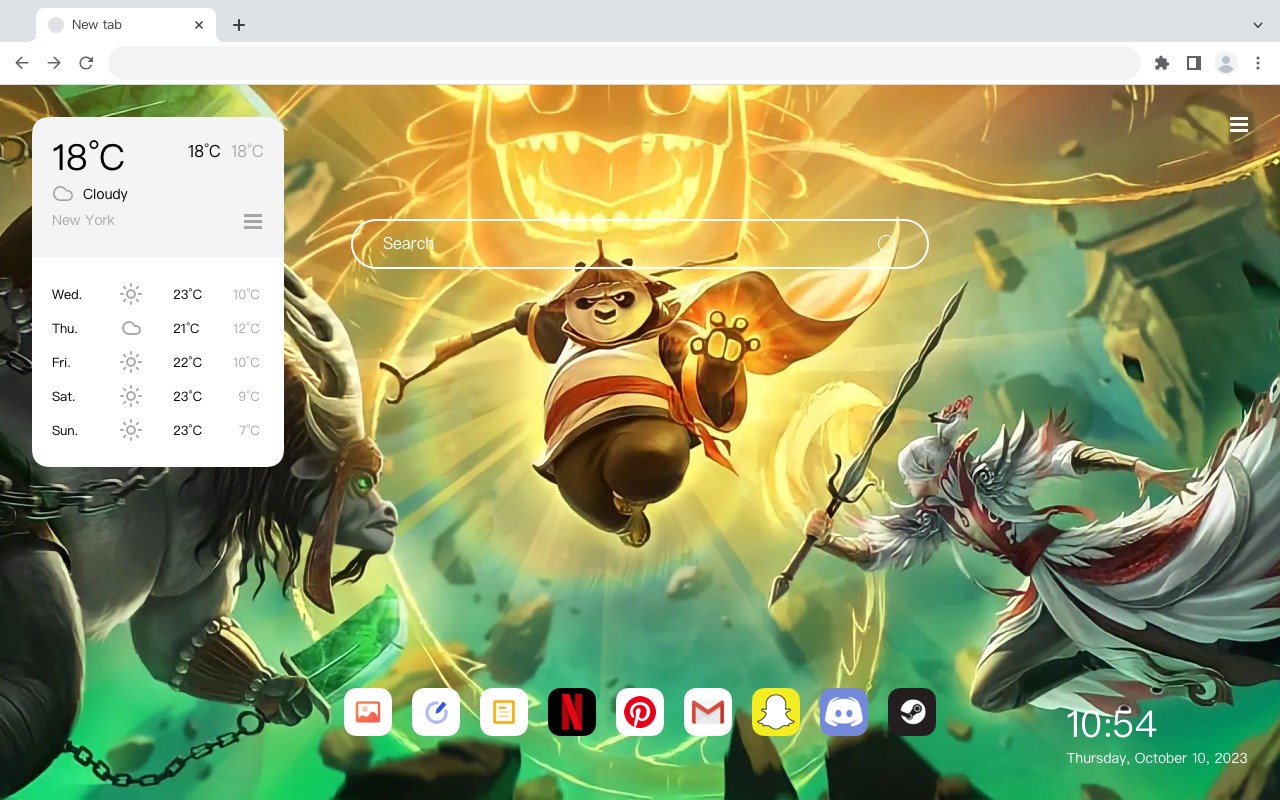Select the Fri. forecast row
Viewport: 1280px width, 800px height.
click(158, 362)
